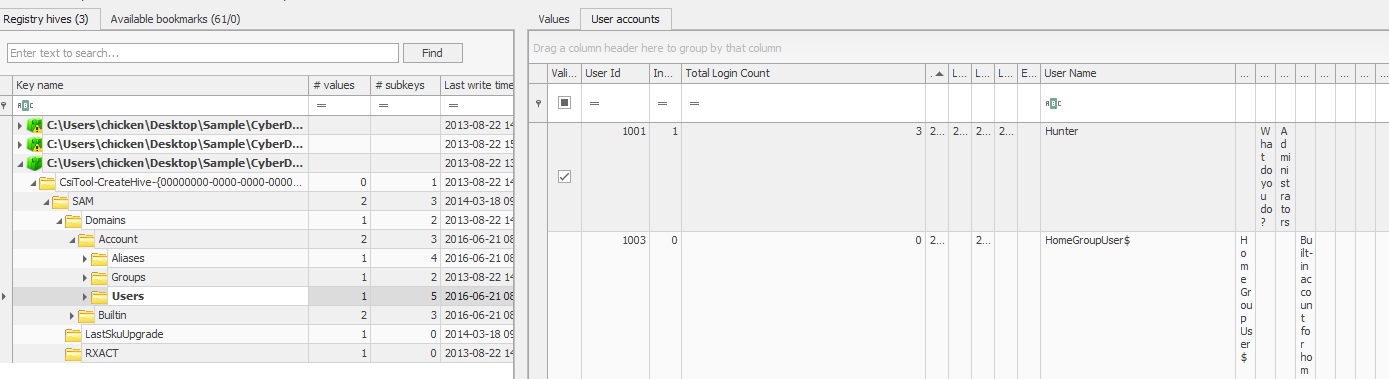The image size is (1389, 379).
Task: Click the In... column header
Action: 665,73
